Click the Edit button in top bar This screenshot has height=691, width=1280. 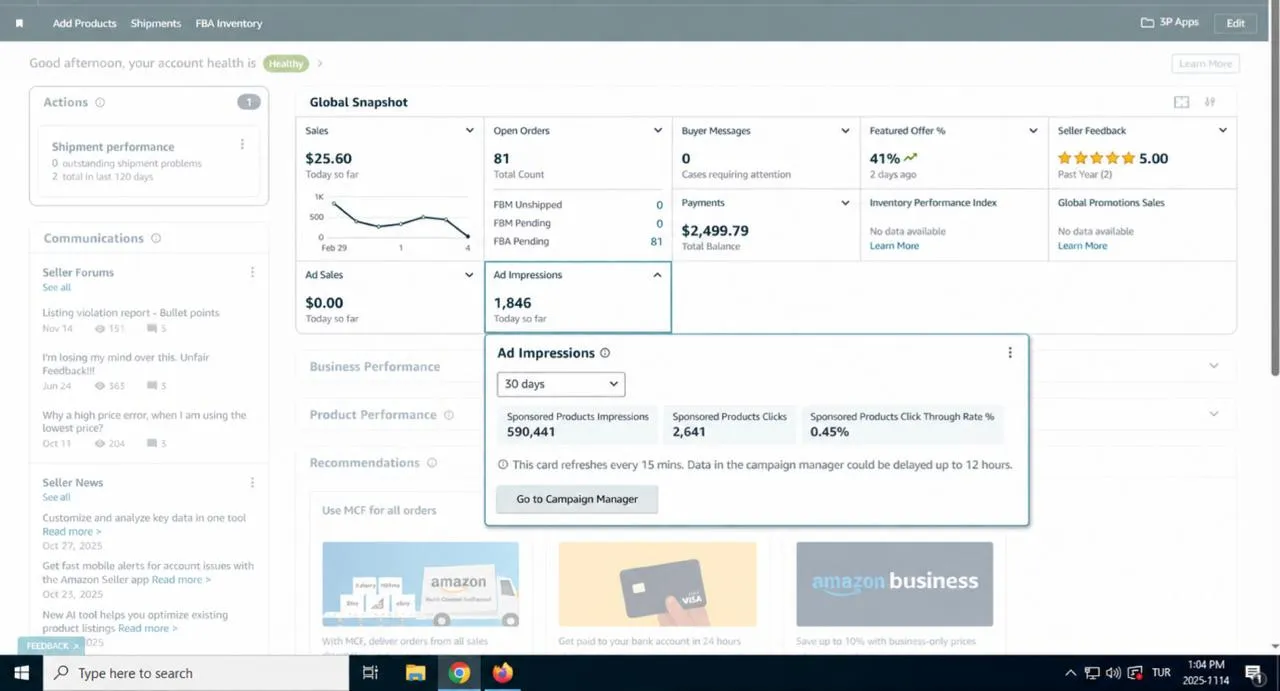pyautogui.click(x=1236, y=23)
